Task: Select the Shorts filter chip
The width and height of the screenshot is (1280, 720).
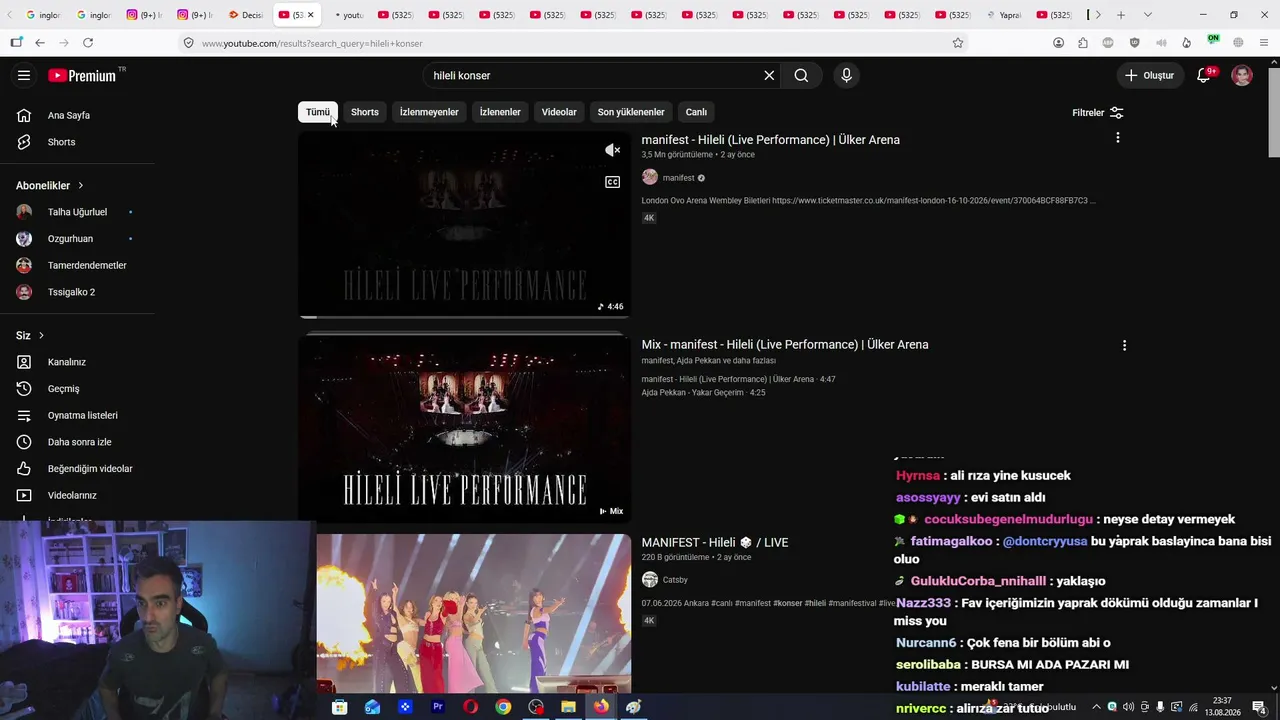Action: 365,112
